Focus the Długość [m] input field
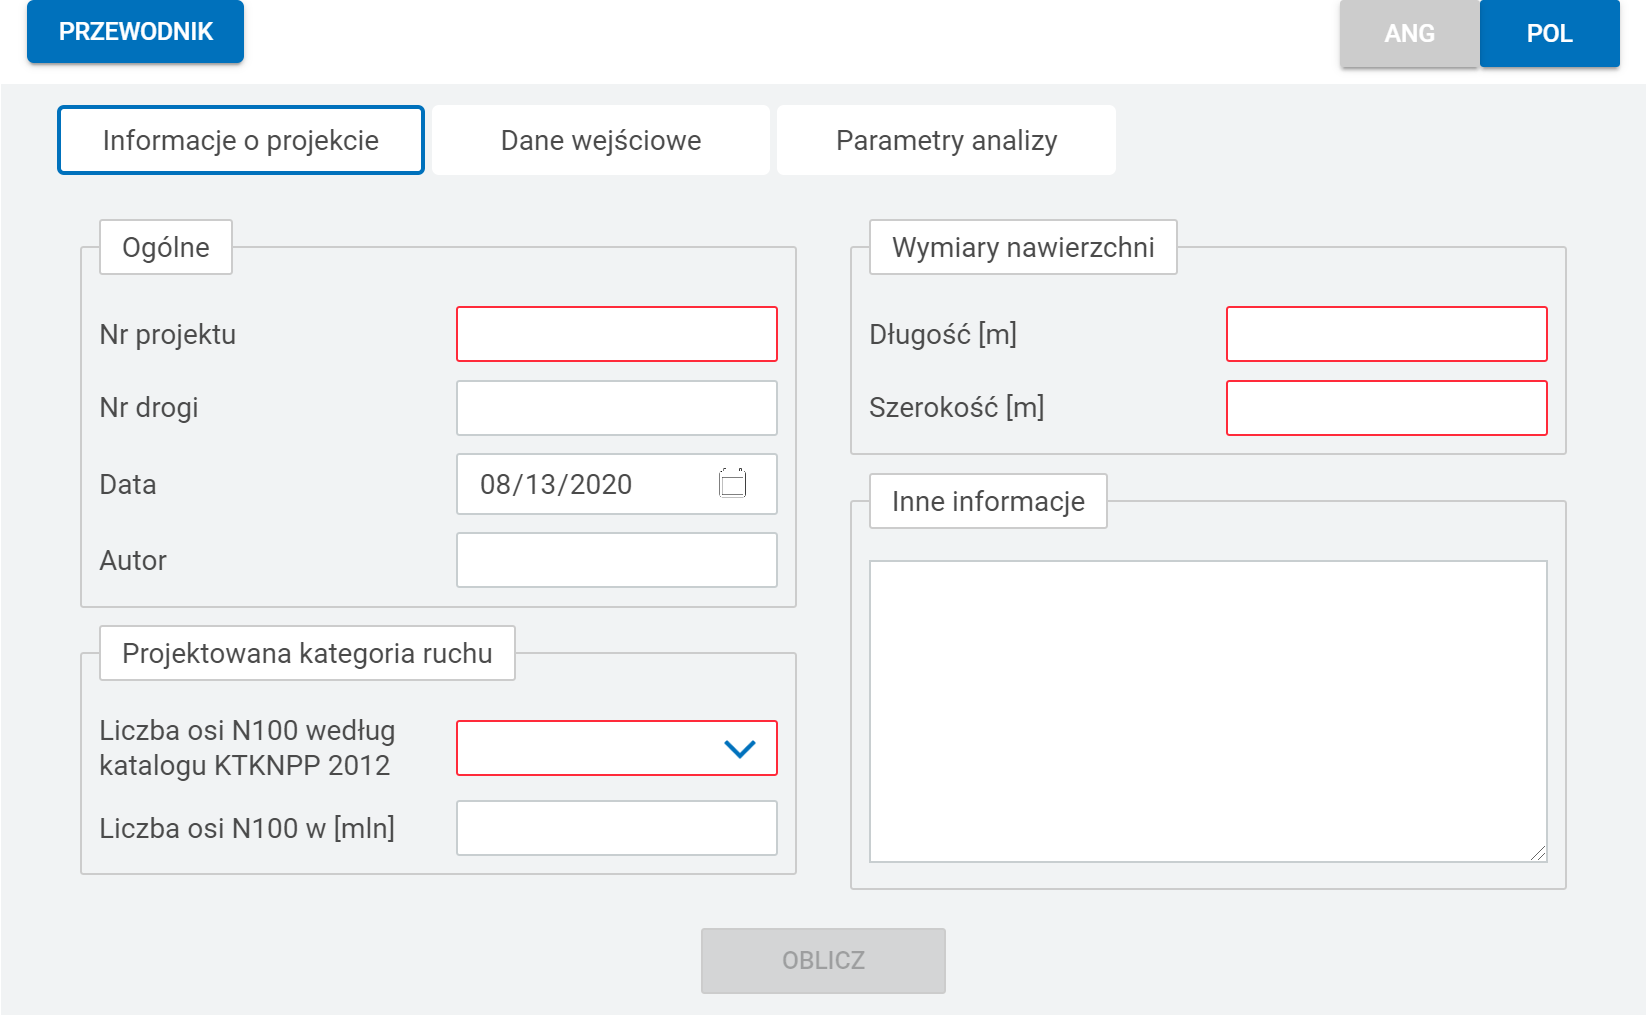This screenshot has width=1649, height=1019. pos(1386,334)
